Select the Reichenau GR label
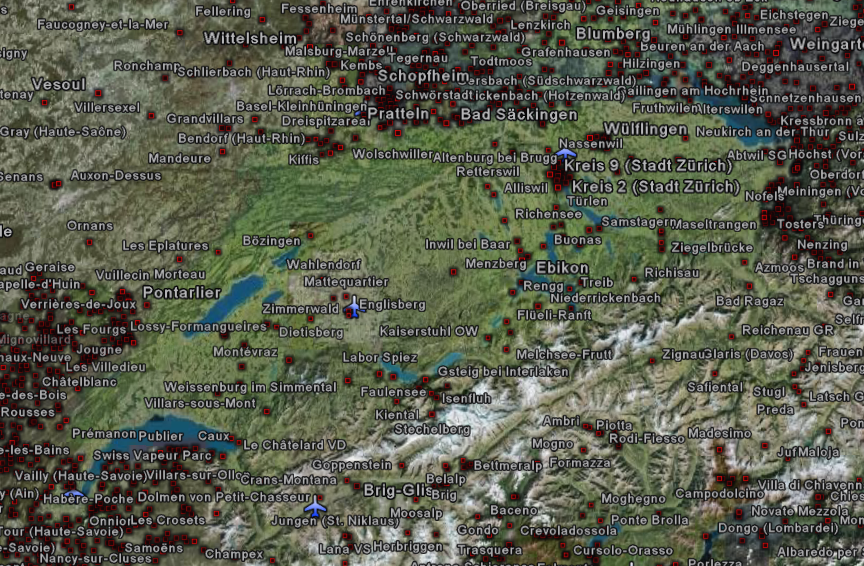Image resolution: width=864 pixels, height=566 pixels. [x=787, y=330]
